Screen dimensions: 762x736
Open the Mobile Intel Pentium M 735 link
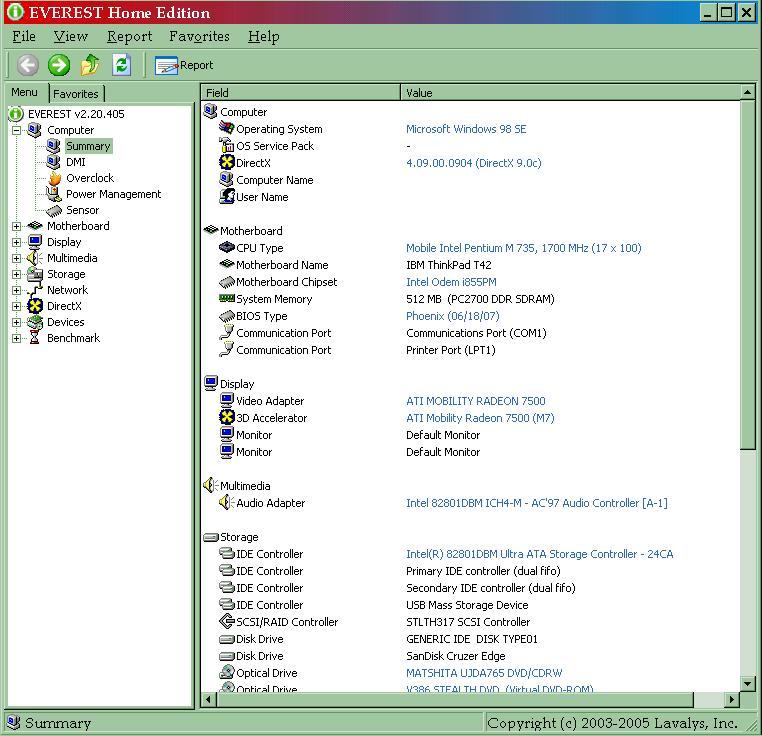[523, 248]
